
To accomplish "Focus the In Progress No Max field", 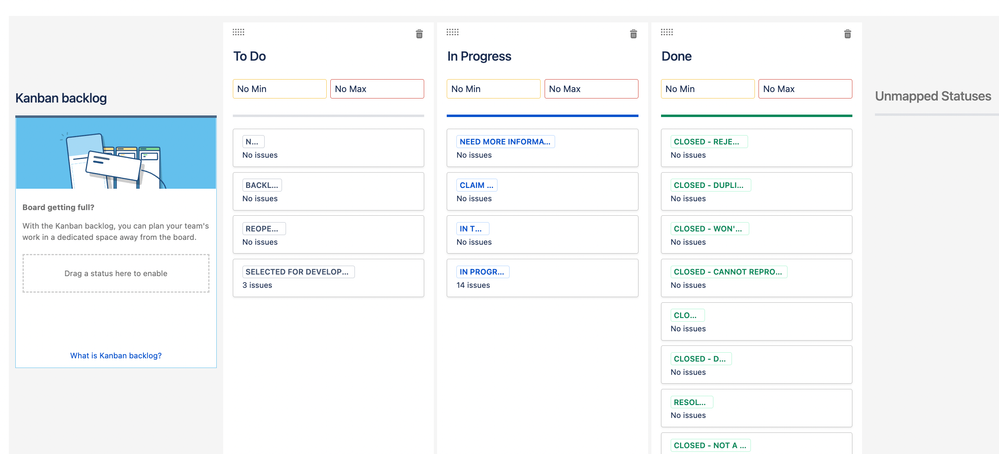I will (591, 89).
